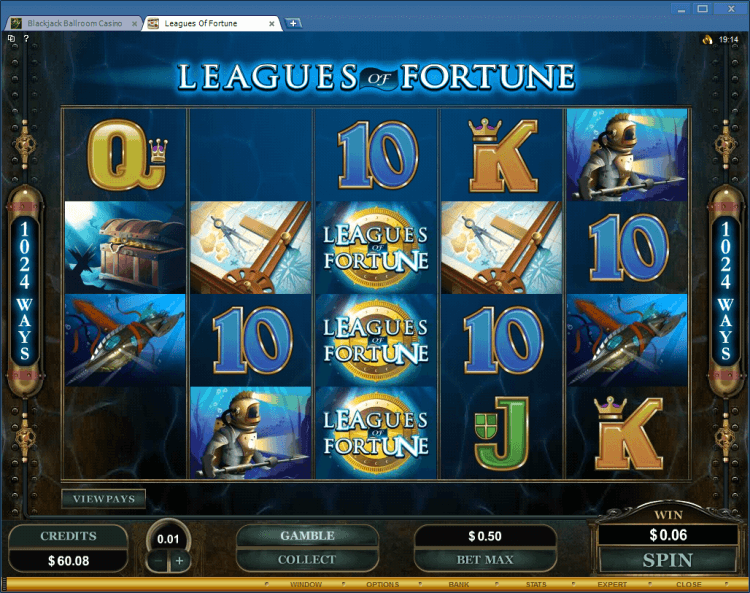Screen dimensions: 750x593
Task: Open a new tab with the plus icon
Action: [293, 22]
